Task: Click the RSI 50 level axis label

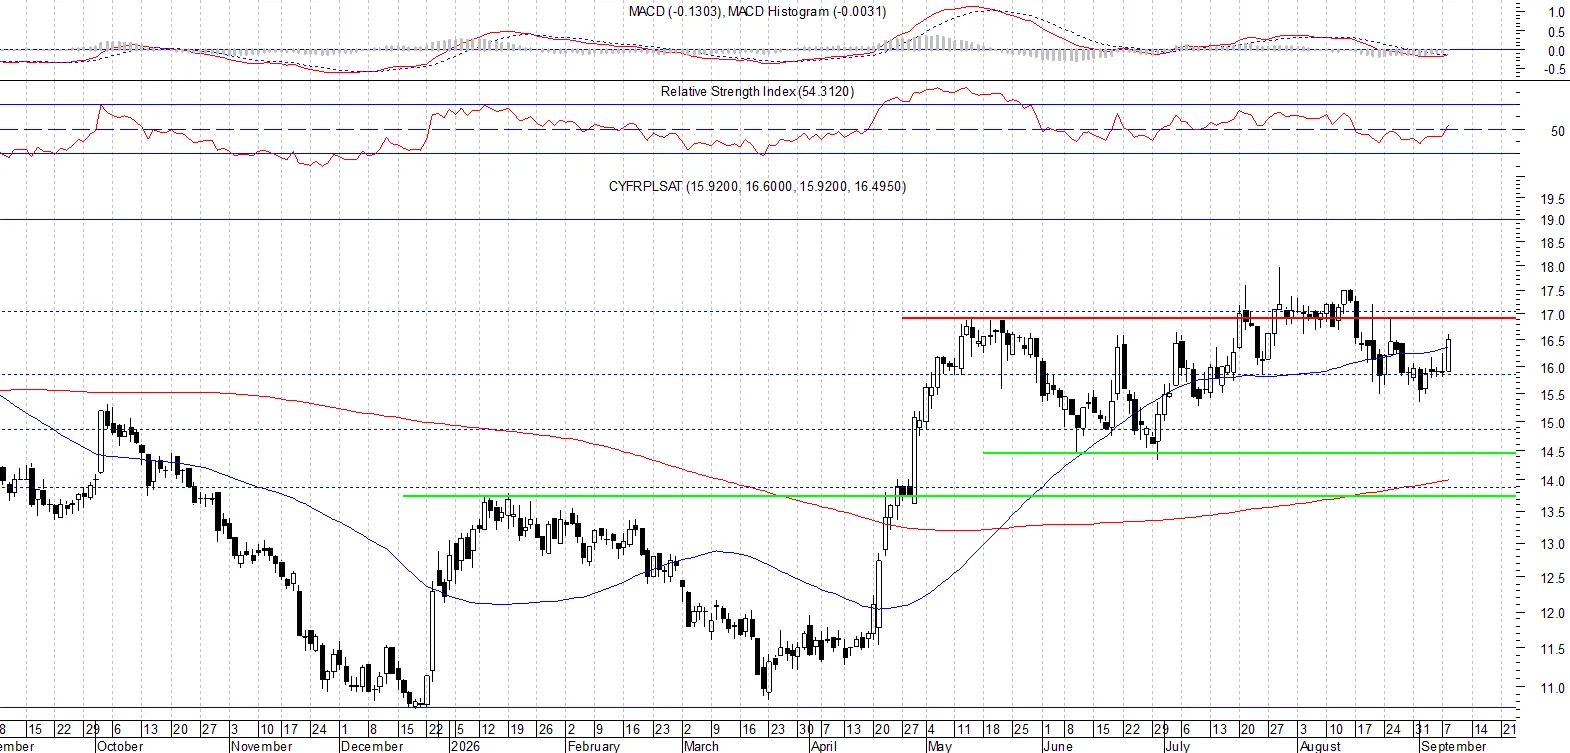Action: coord(1557,131)
